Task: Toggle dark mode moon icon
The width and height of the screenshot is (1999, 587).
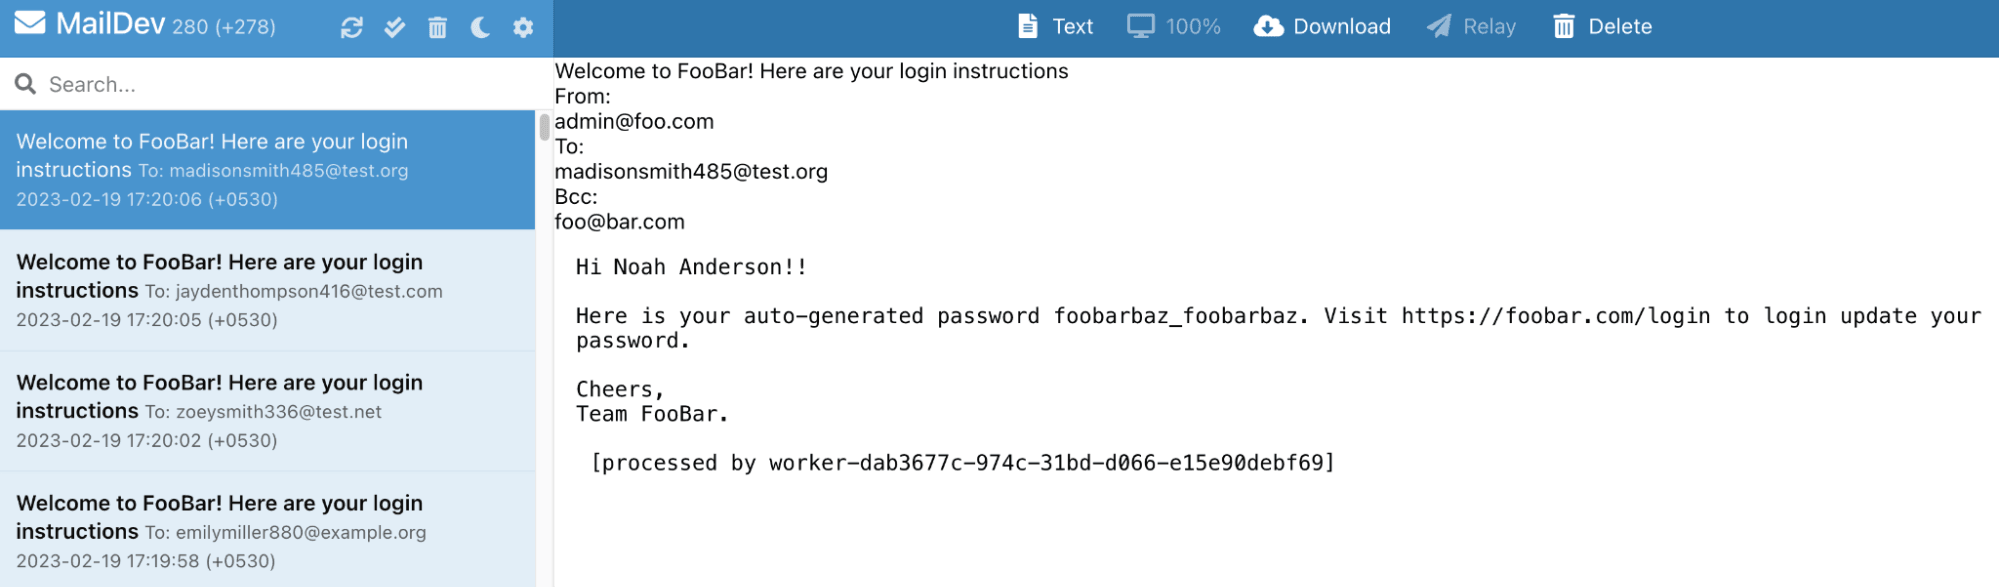Action: [480, 27]
